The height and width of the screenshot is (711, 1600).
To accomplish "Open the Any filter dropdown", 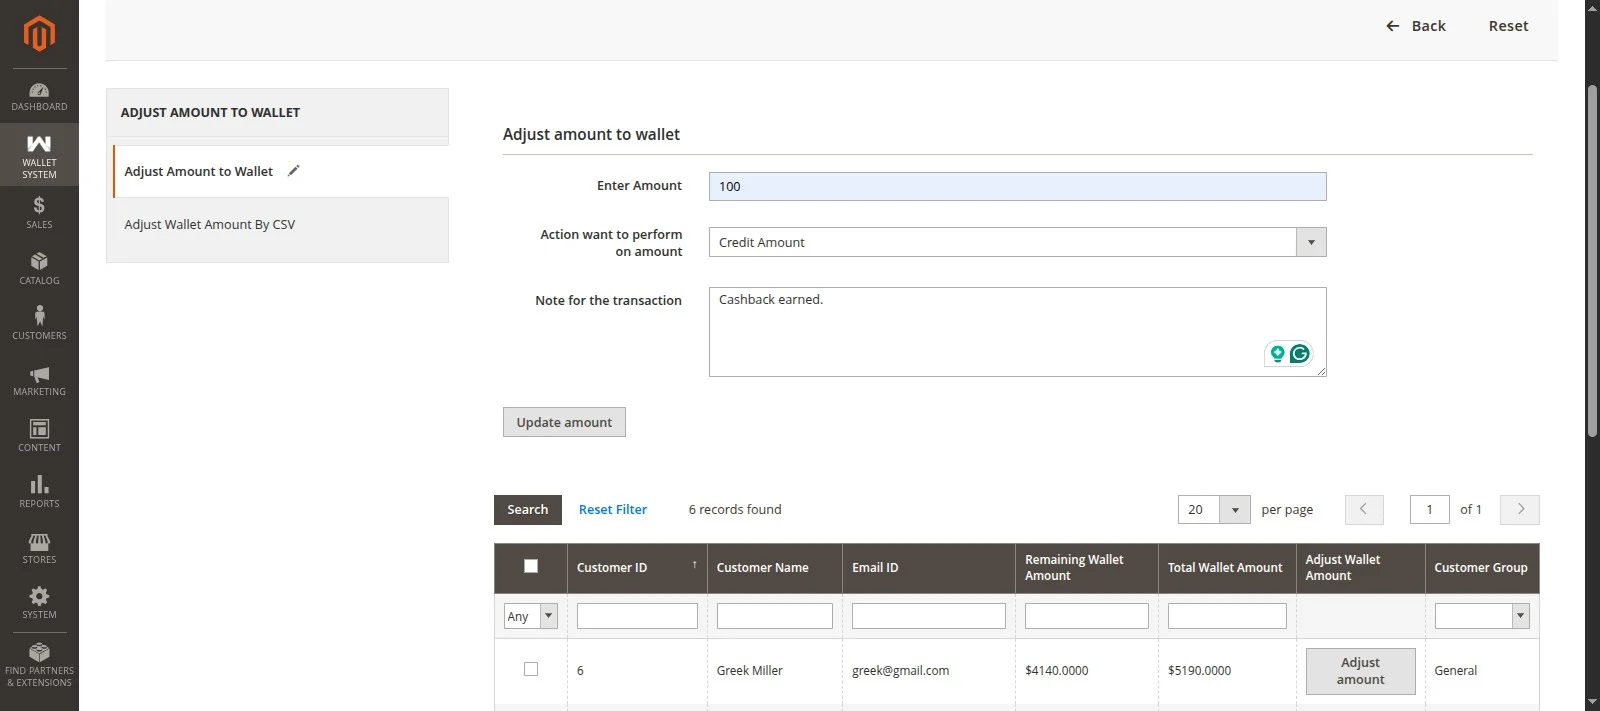I will [x=530, y=616].
